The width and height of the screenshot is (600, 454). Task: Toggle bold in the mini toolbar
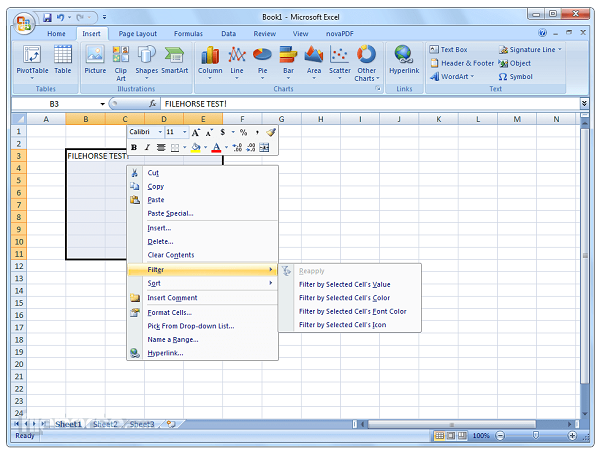click(x=134, y=147)
